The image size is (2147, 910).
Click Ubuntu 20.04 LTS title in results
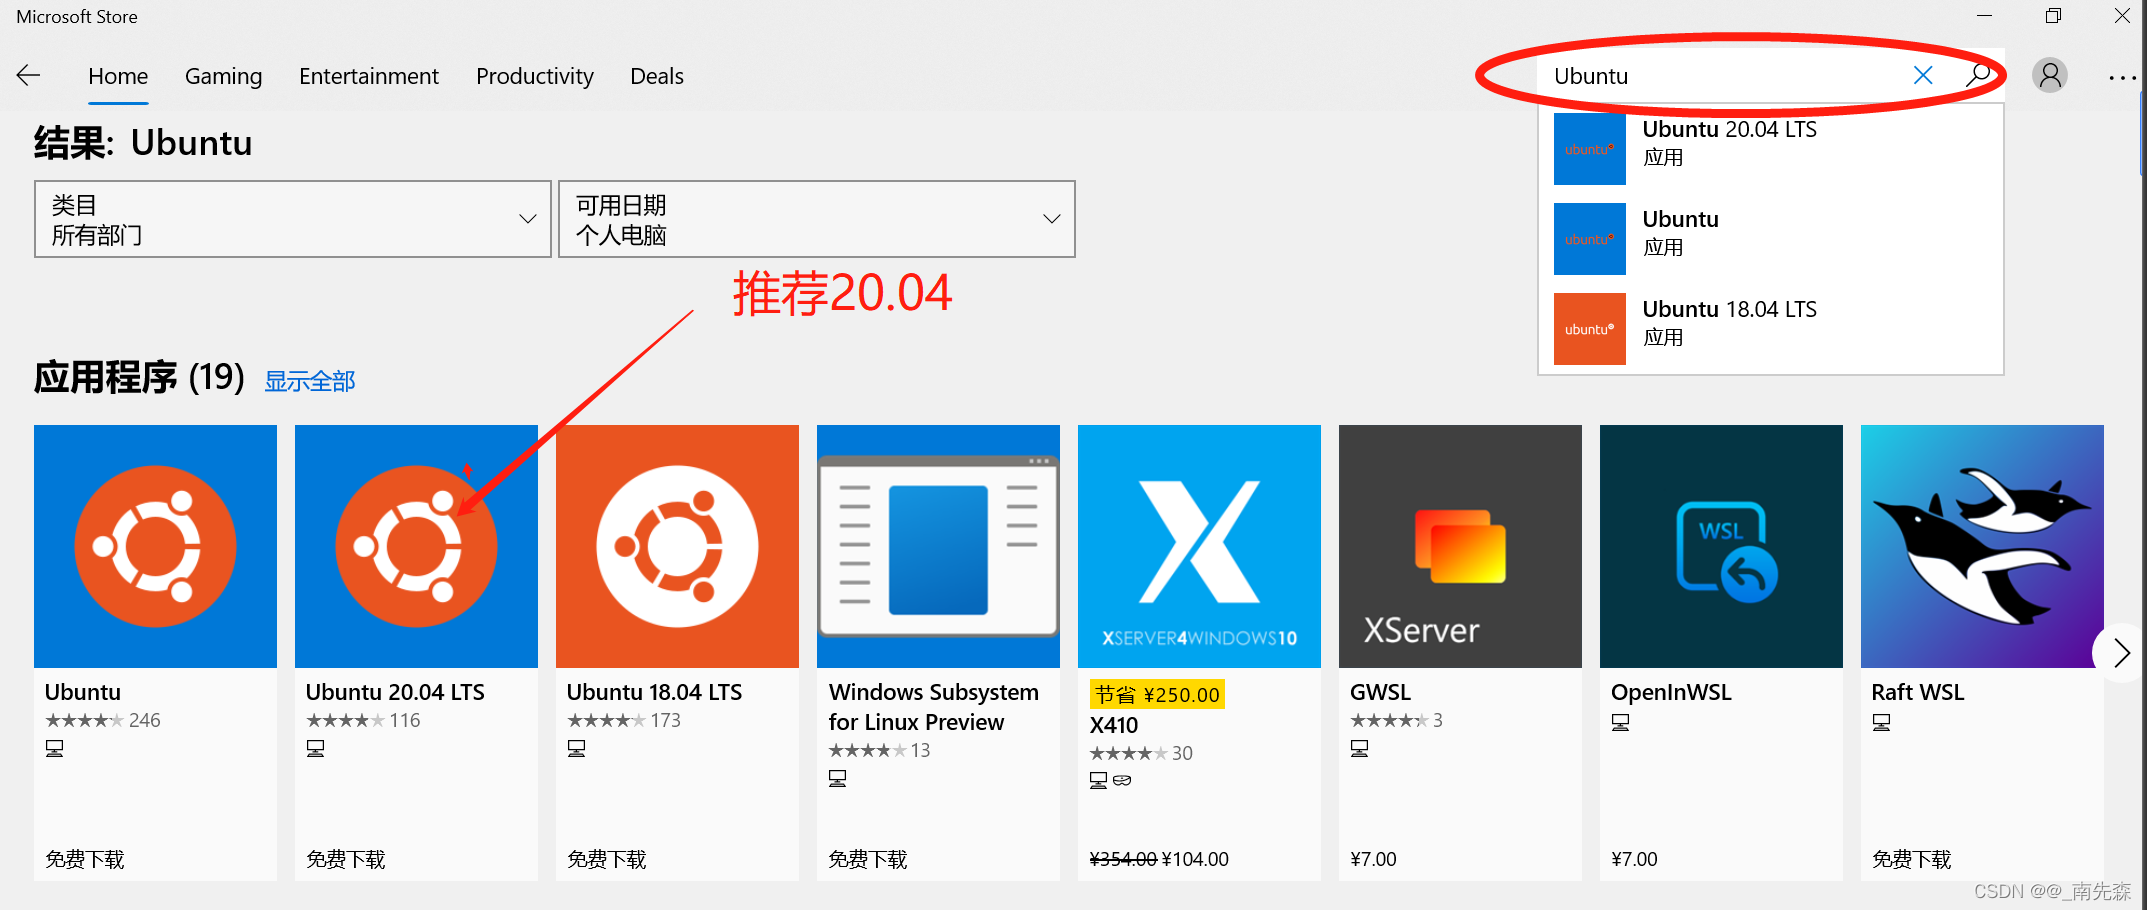click(x=395, y=692)
